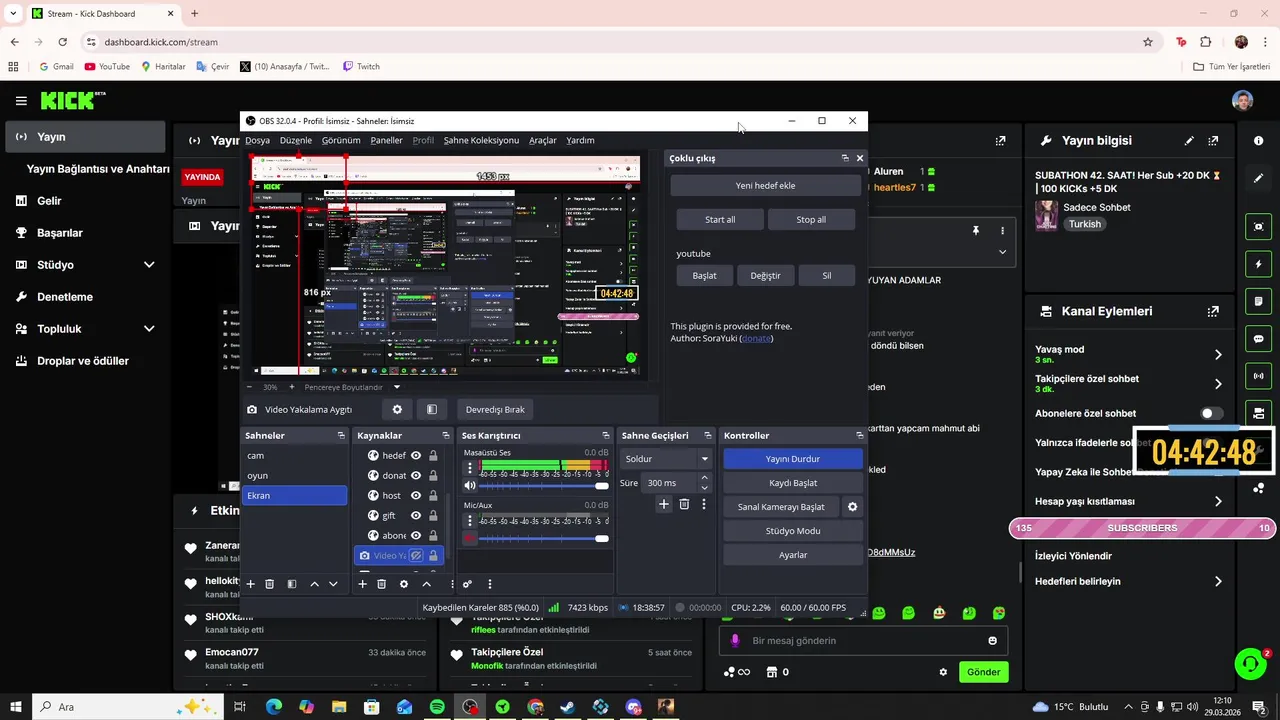Open Yavaş mod settings chevron

pyautogui.click(x=1218, y=355)
